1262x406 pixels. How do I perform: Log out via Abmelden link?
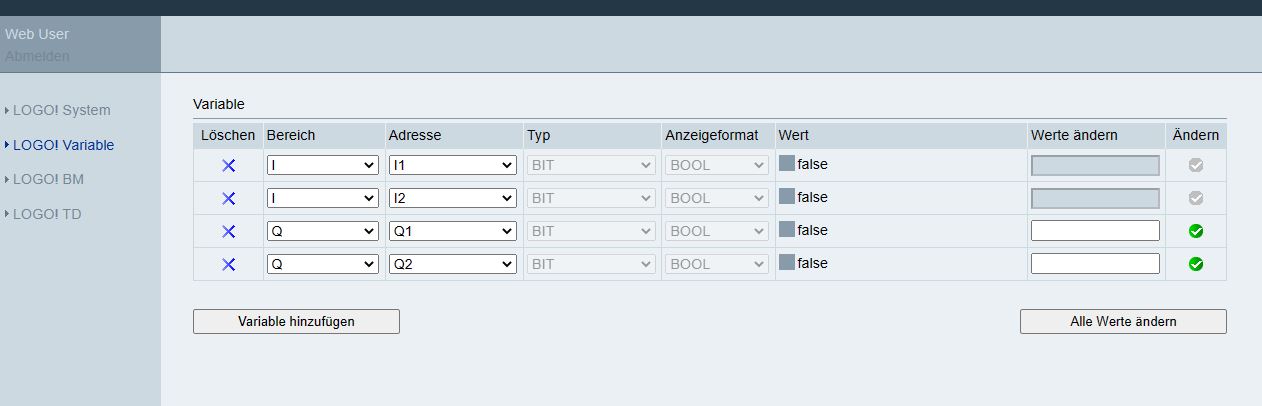point(37,56)
